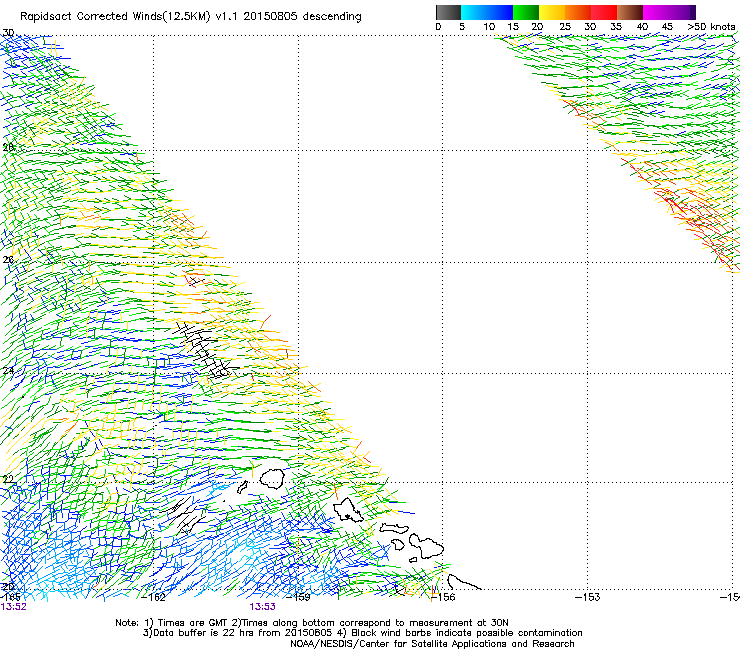Click the black contaminated wind barbs near 24N
Viewport: 740px width, 650px height.
coord(204,350)
